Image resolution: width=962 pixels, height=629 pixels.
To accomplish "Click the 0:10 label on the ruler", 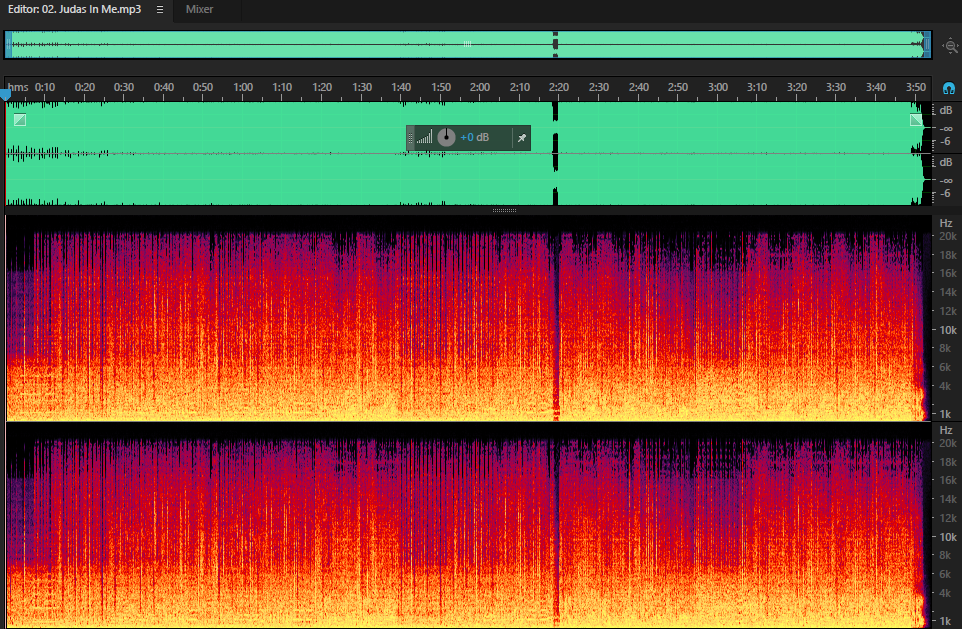I will tap(45, 87).
